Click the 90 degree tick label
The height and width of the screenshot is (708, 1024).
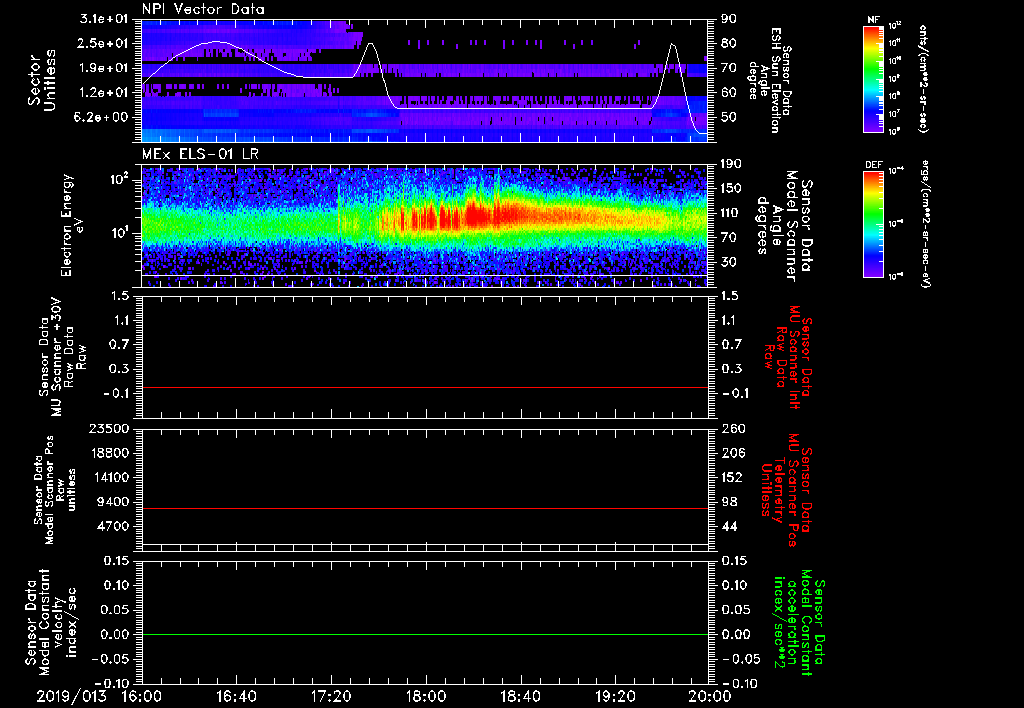coord(729,19)
